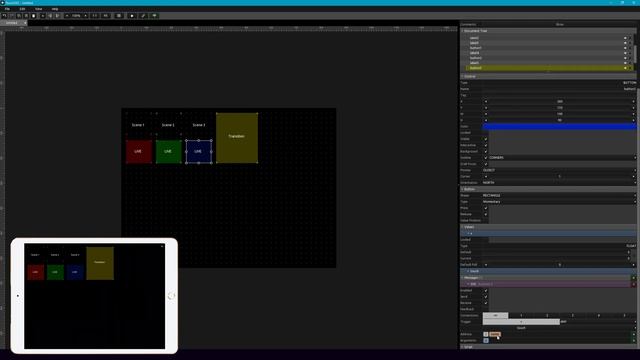Open the Pointer dropdown
This screenshot has height=360, width=640.
tap(559, 170)
